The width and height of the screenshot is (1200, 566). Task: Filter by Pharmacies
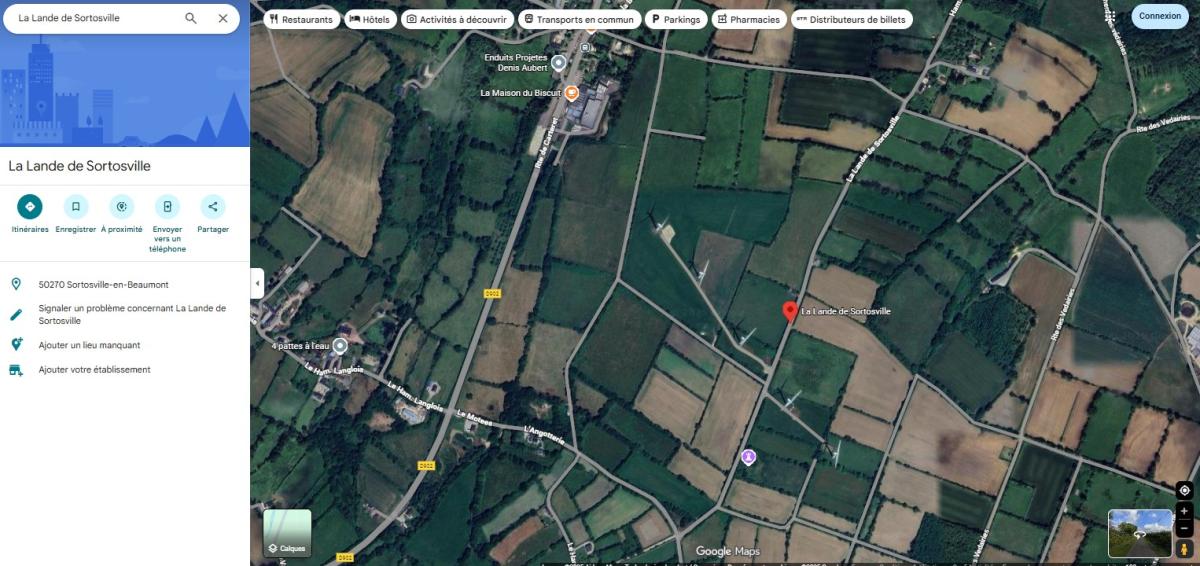pyautogui.click(x=748, y=19)
